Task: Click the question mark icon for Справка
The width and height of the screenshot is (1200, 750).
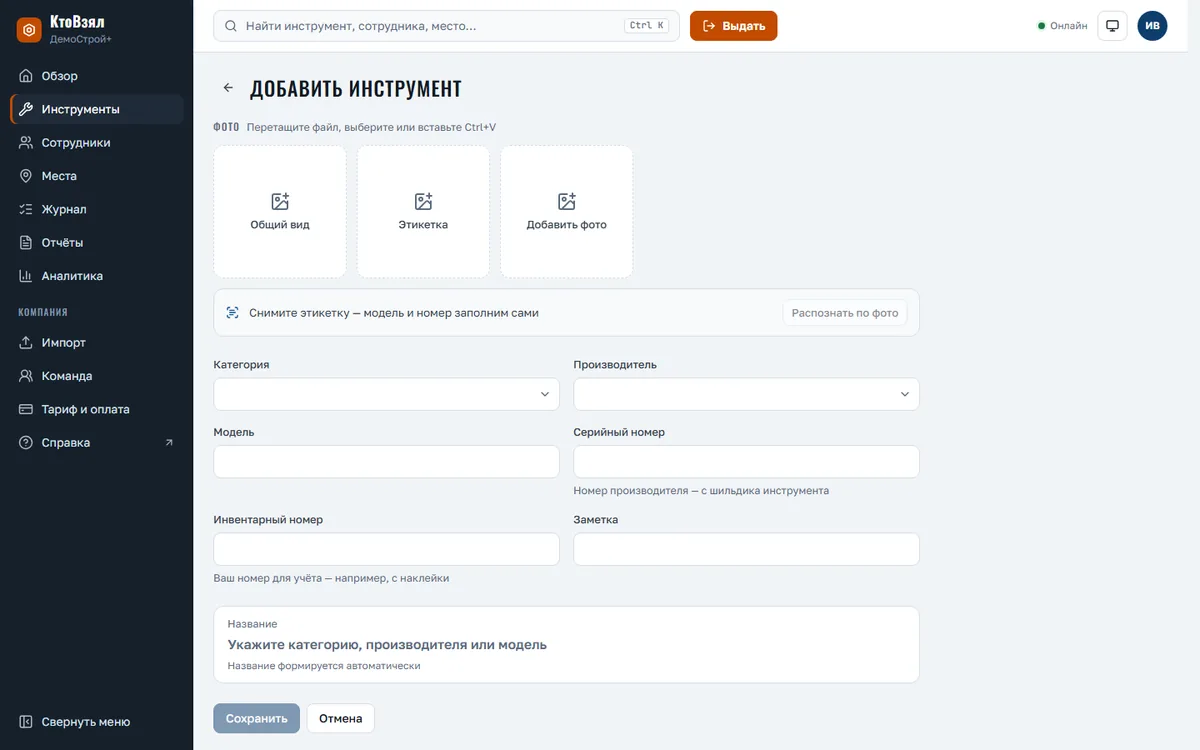Action: pos(26,443)
